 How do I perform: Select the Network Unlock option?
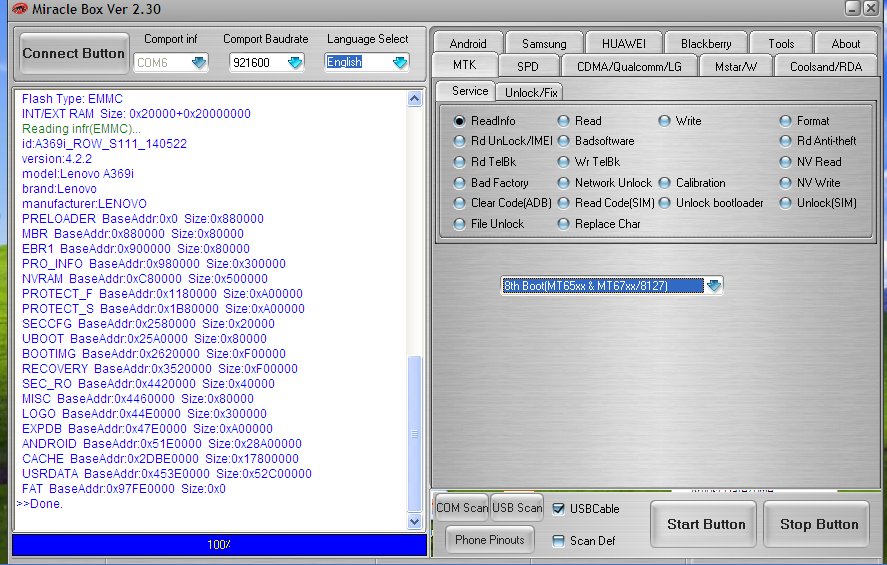[563, 183]
